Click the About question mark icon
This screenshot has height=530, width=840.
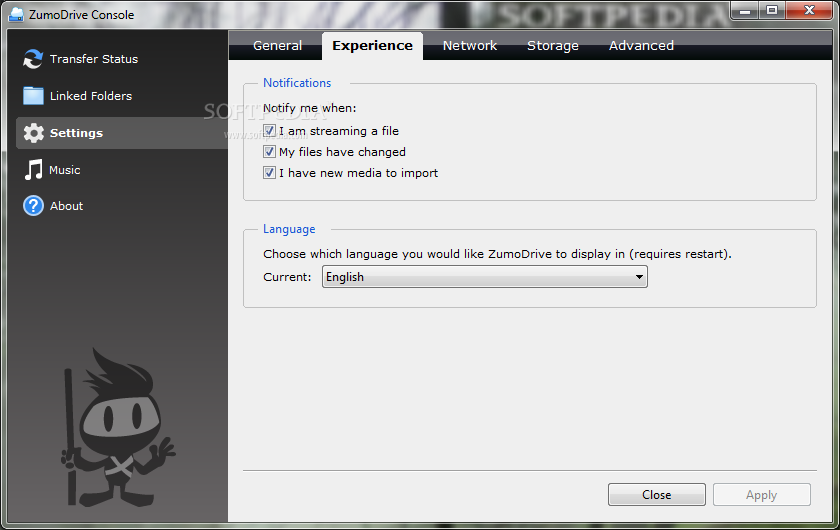(33, 206)
